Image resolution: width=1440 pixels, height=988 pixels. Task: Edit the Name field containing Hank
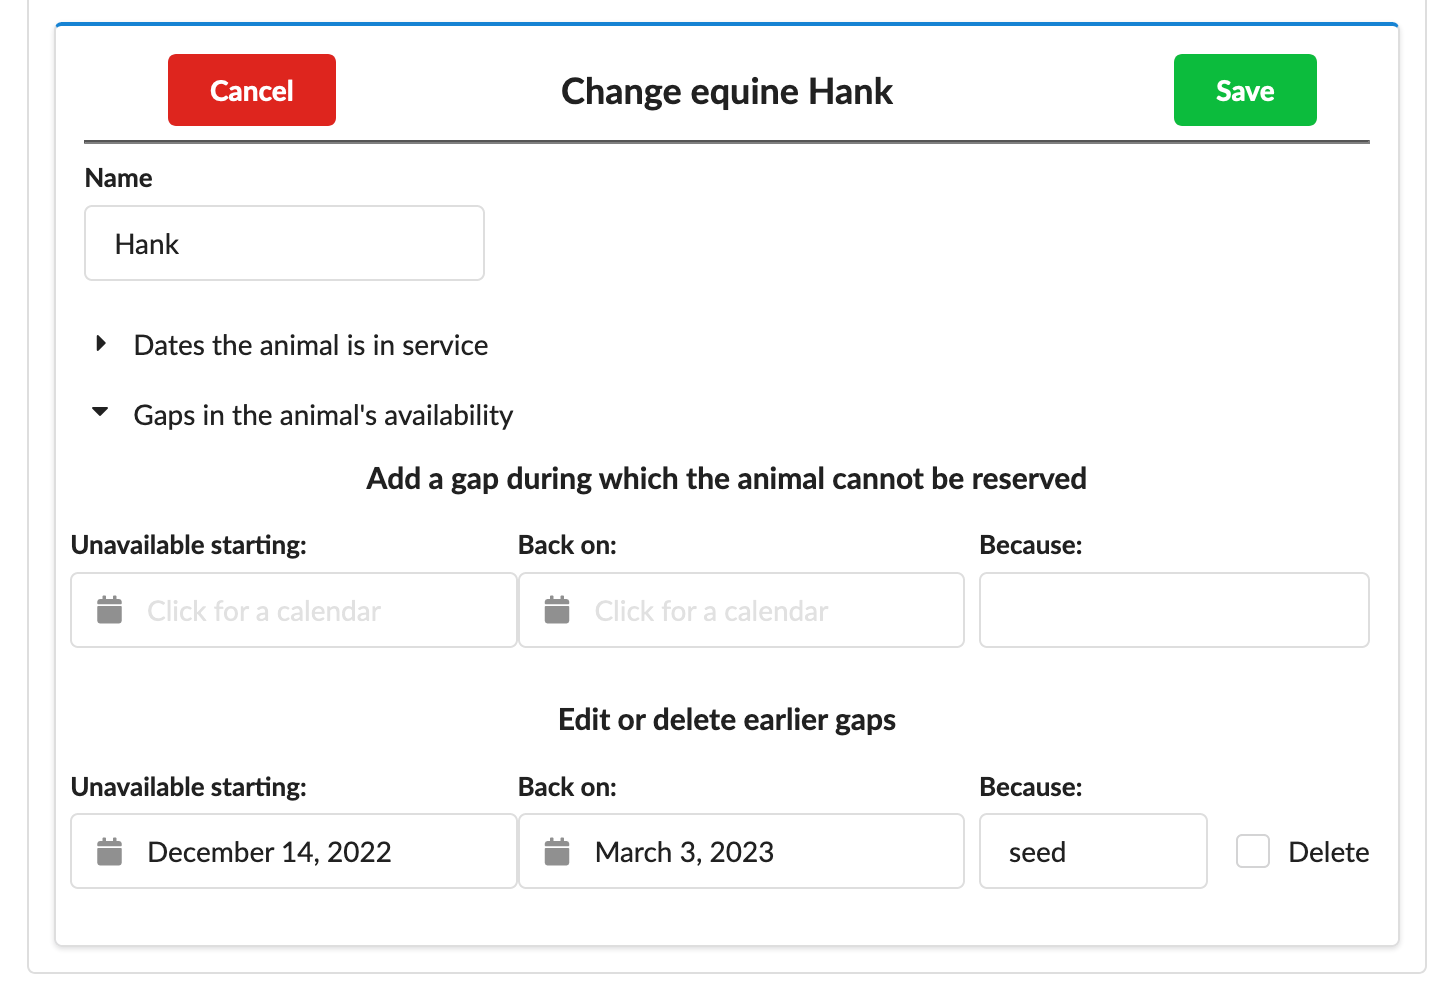(x=284, y=243)
